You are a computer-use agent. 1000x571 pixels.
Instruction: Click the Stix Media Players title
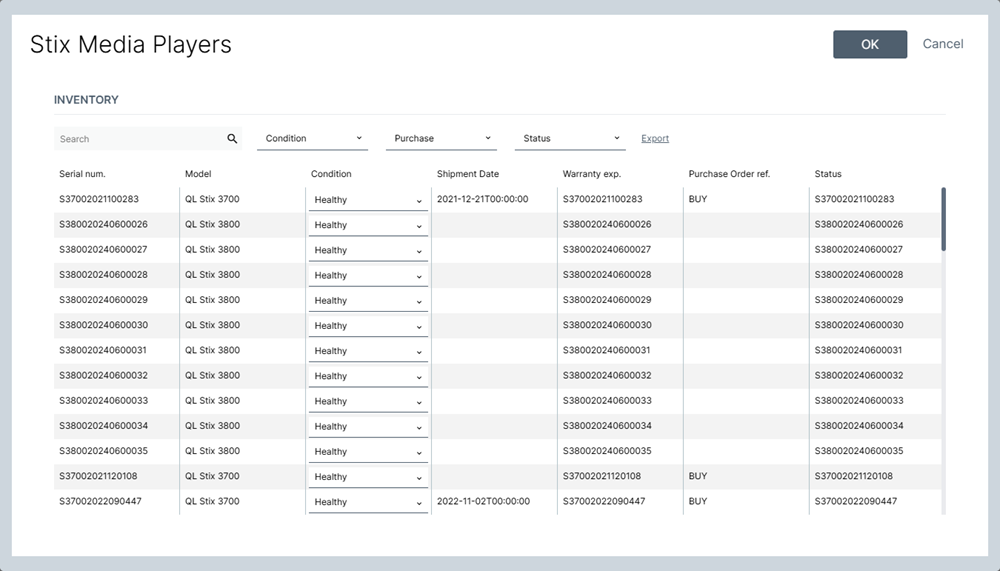(131, 44)
